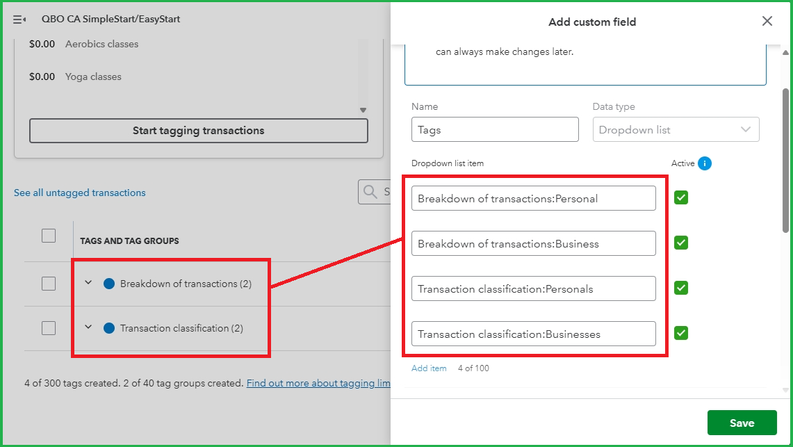The image size is (793, 447).
Task: Uncheck Active for Breakdown of transactions:Business
Action: click(681, 243)
